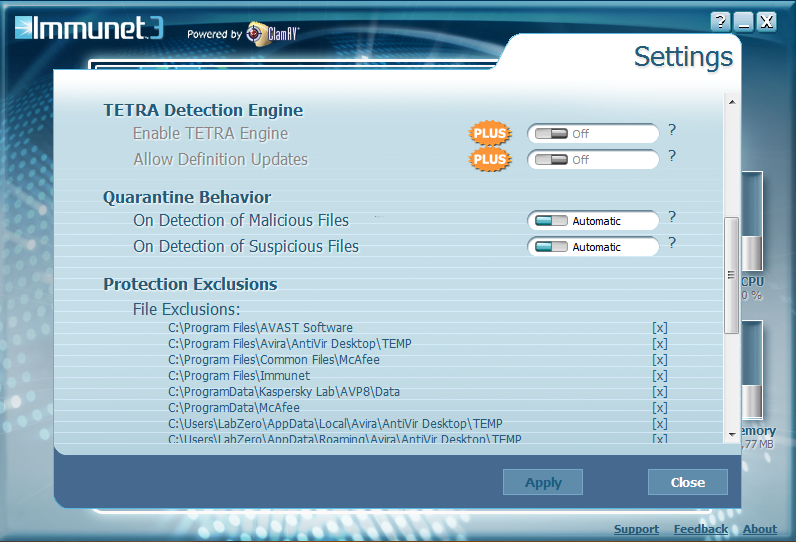Remove the Program Files\Immunet exclusion
Viewport: 796px width, 542px height.
tap(659, 376)
